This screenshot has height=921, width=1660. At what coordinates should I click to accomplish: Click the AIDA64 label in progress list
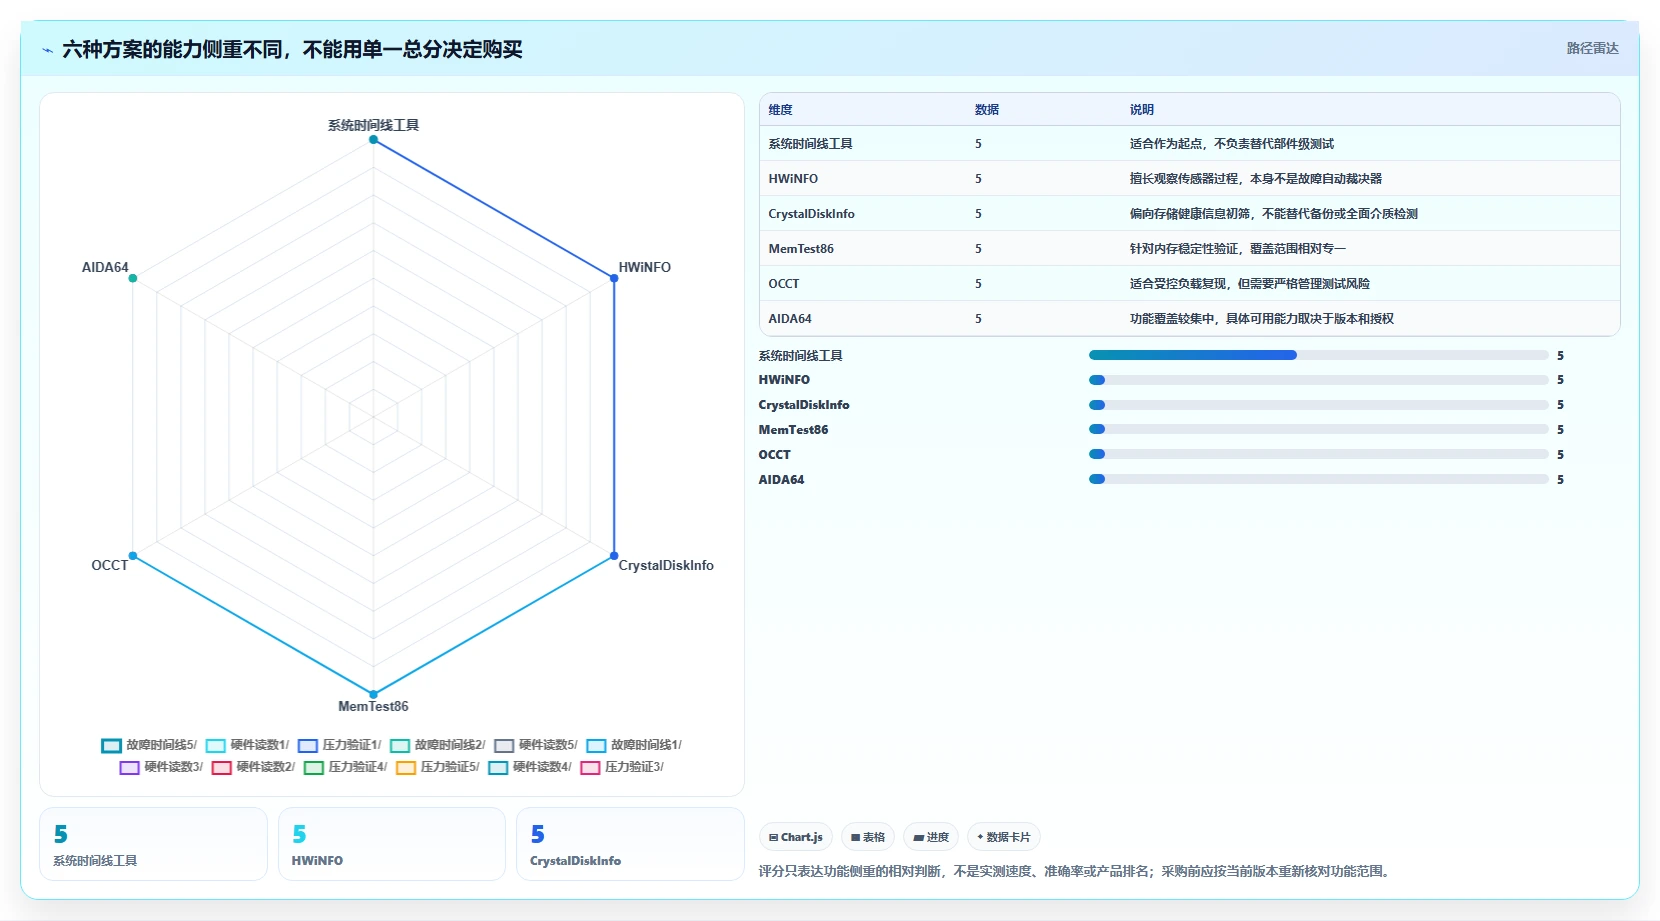pyautogui.click(x=781, y=480)
